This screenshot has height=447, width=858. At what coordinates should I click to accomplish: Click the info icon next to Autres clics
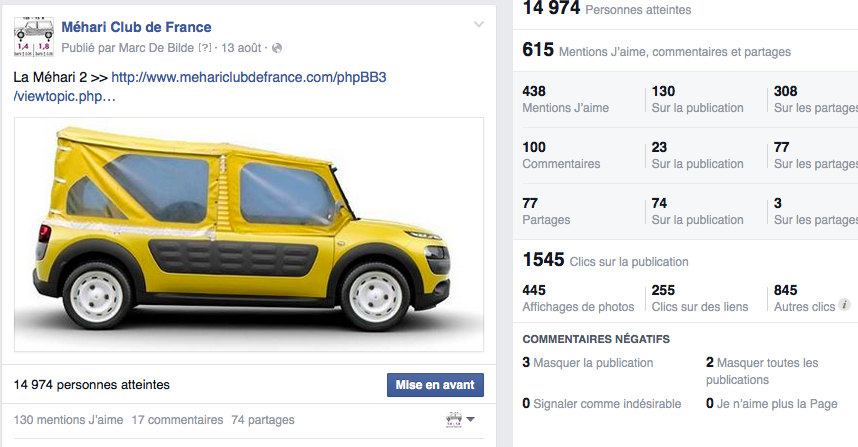point(845,304)
